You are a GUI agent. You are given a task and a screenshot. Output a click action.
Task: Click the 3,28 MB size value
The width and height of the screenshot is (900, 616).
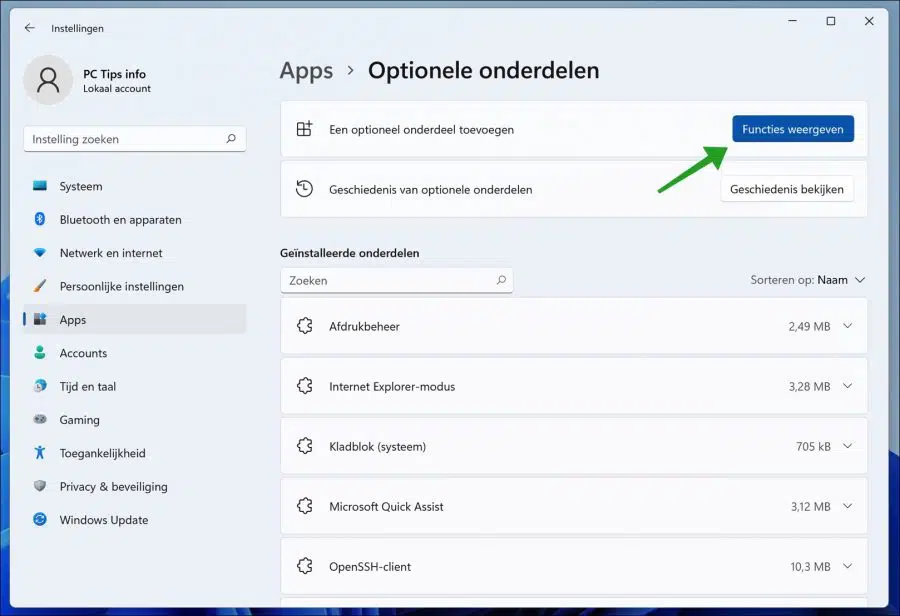809,386
